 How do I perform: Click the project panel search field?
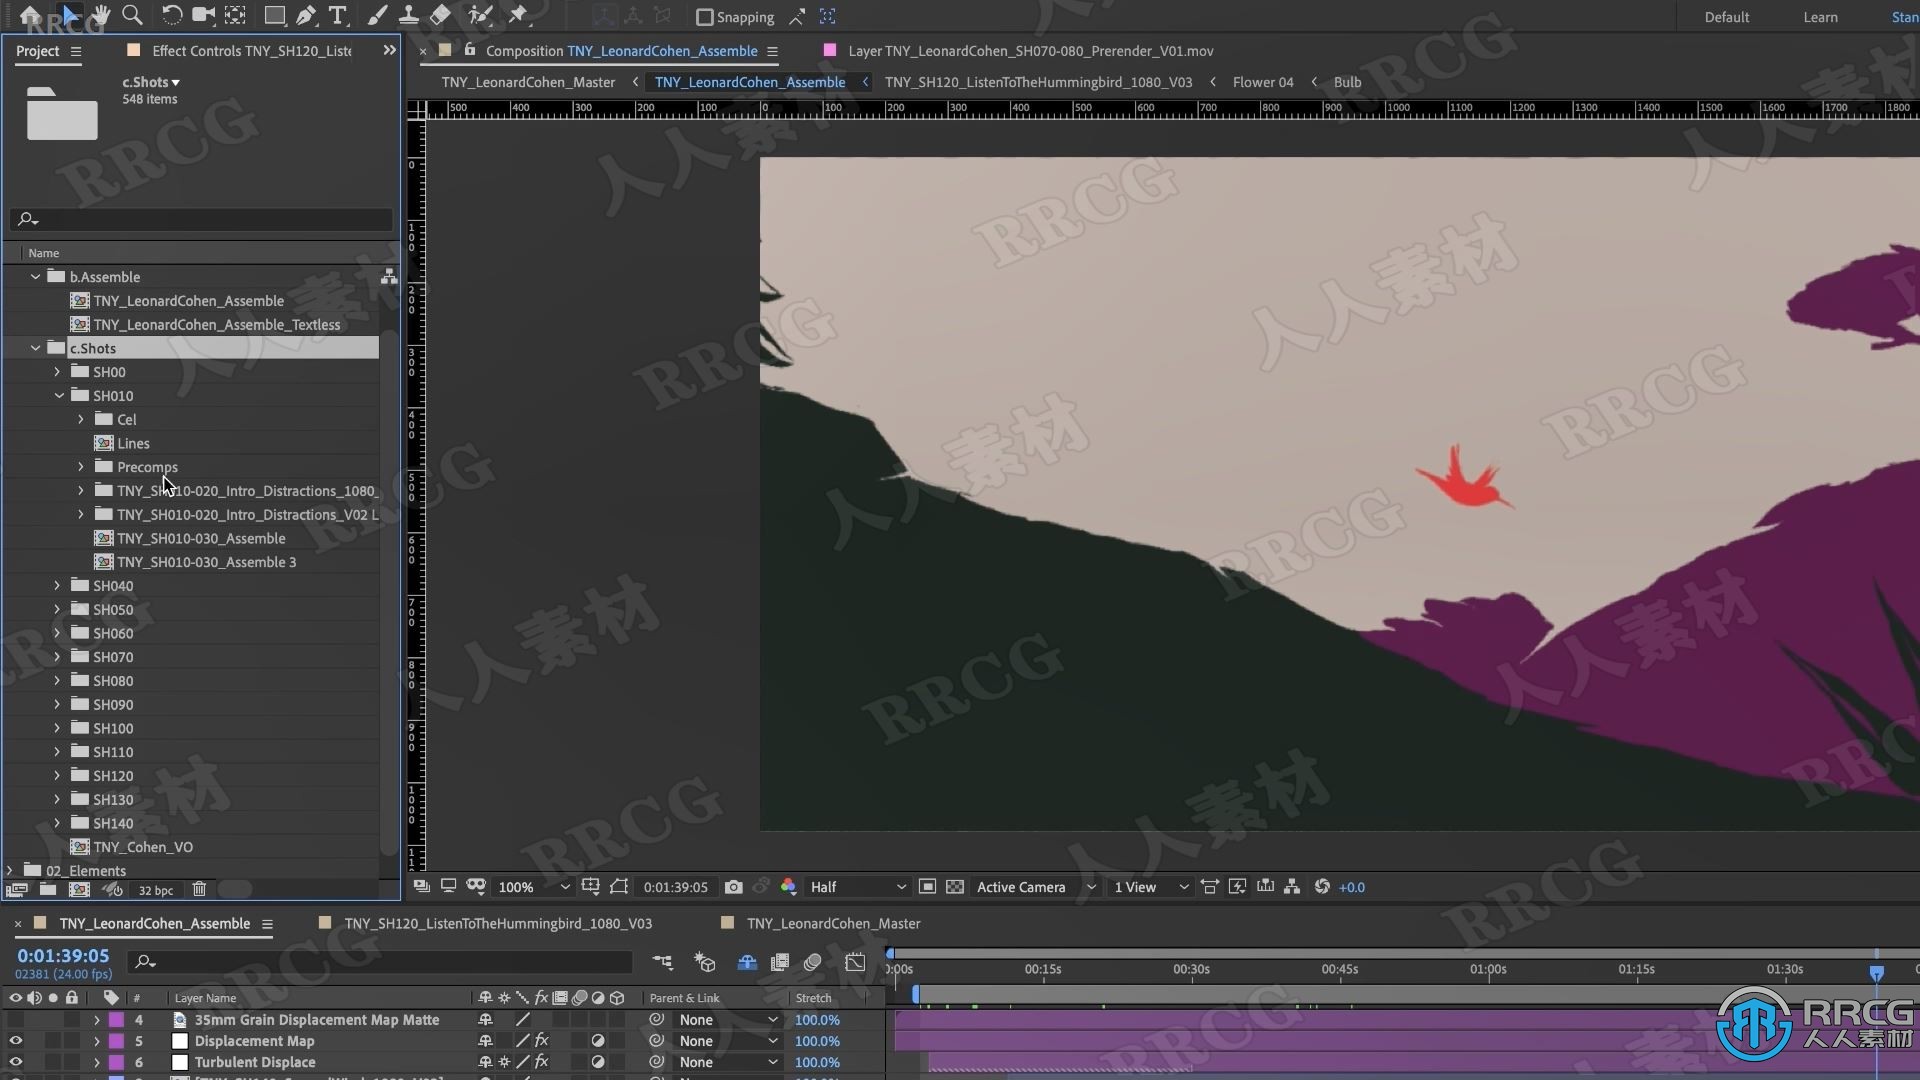pos(202,219)
